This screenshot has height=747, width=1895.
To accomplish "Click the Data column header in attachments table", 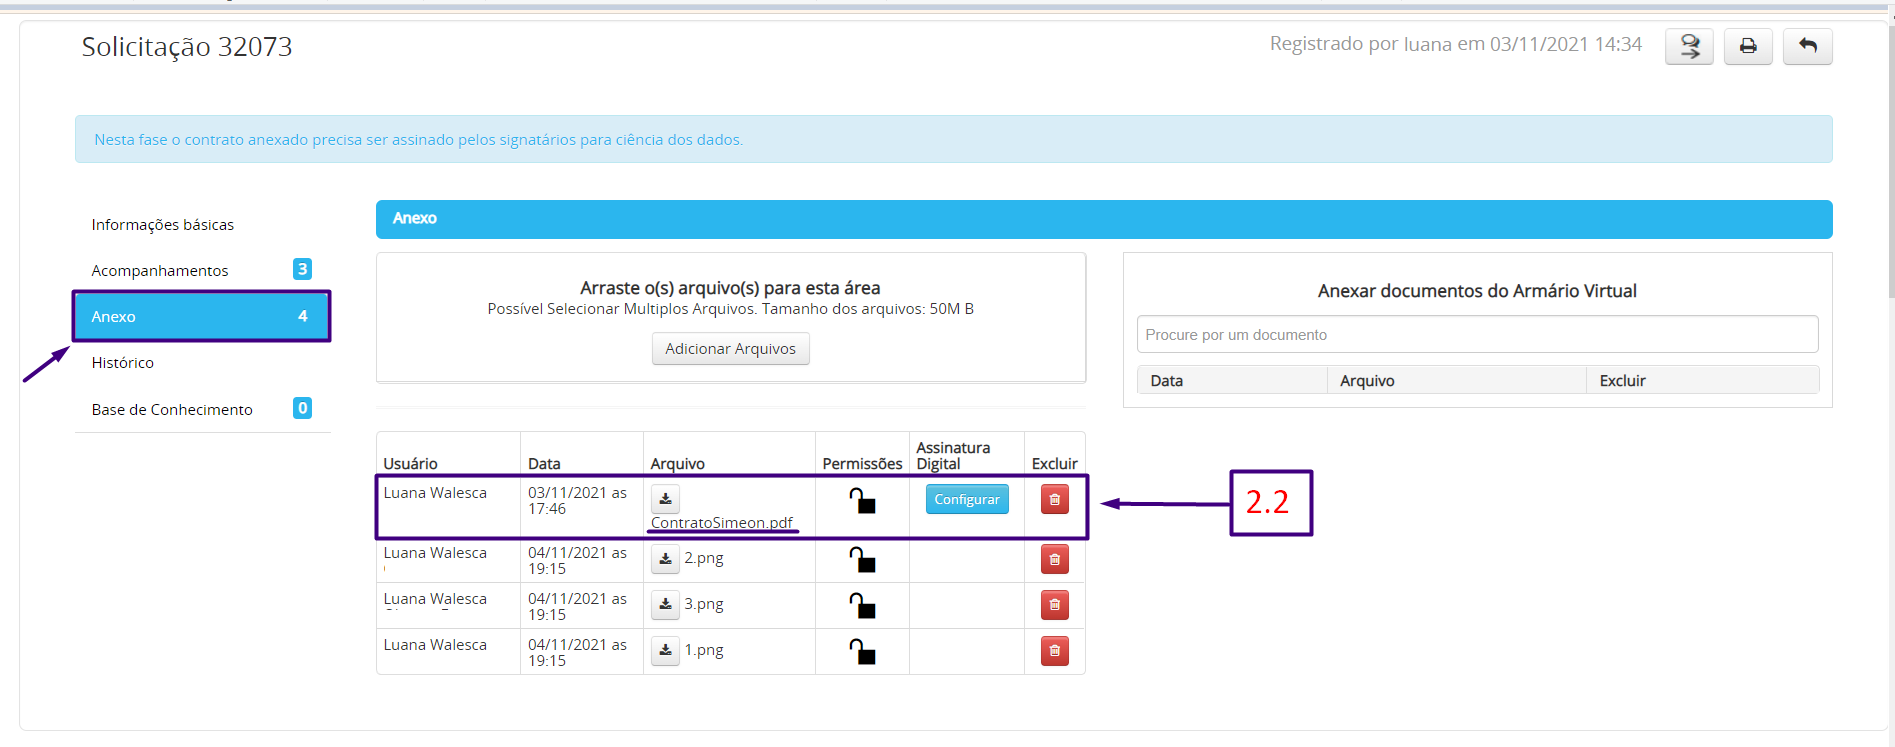I will 544,464.
